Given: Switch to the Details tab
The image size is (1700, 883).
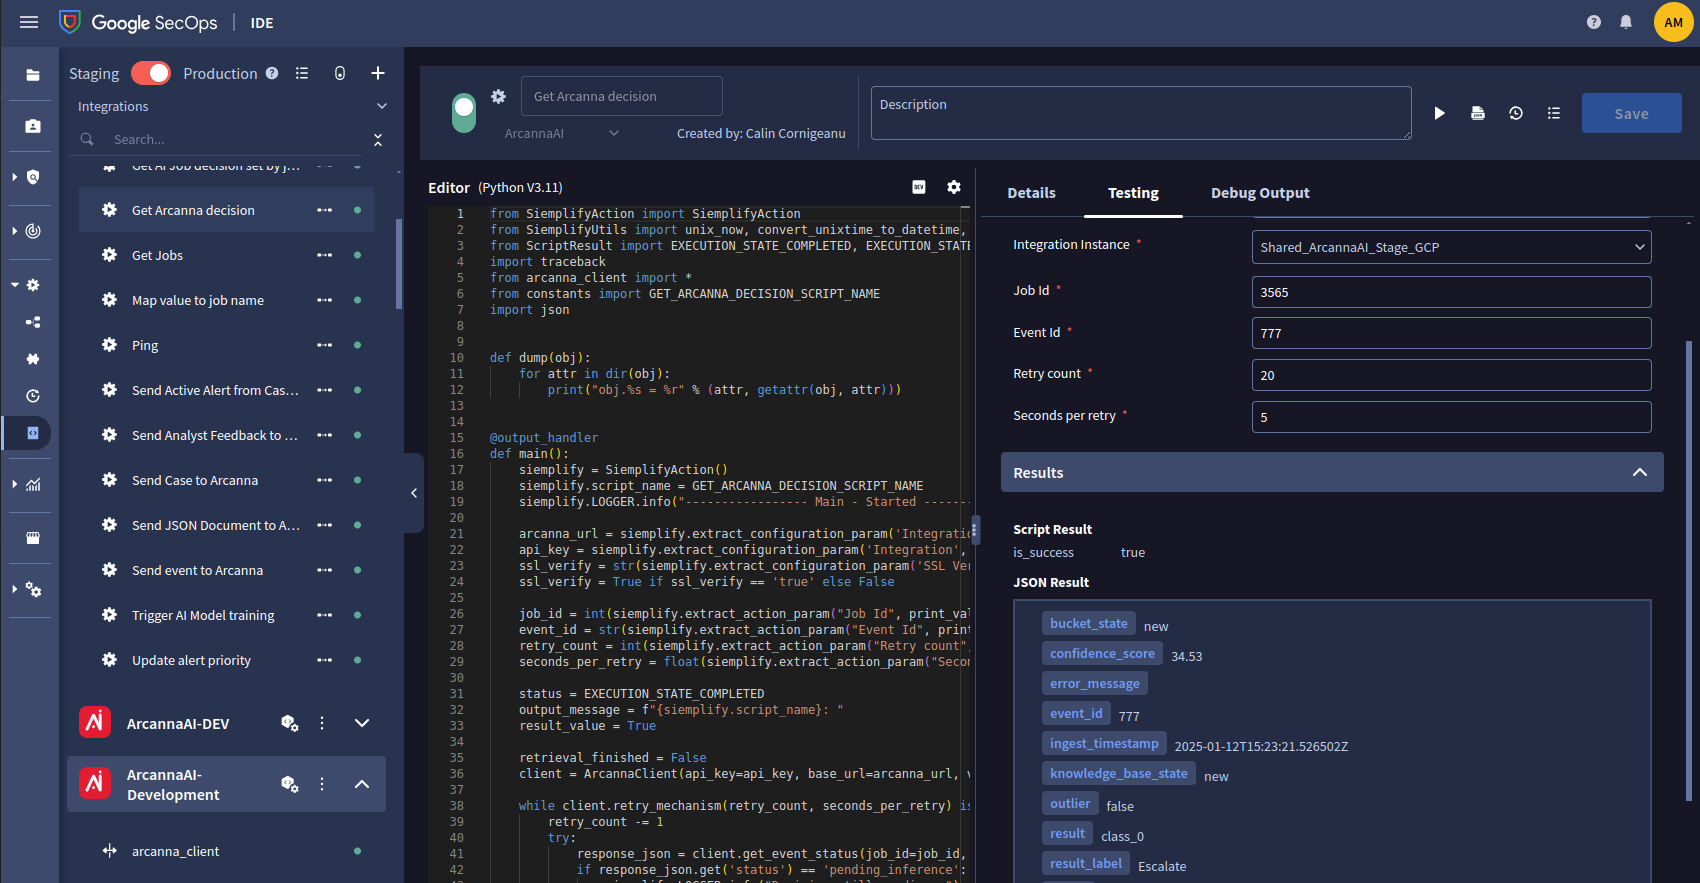Looking at the screenshot, I should (1031, 193).
